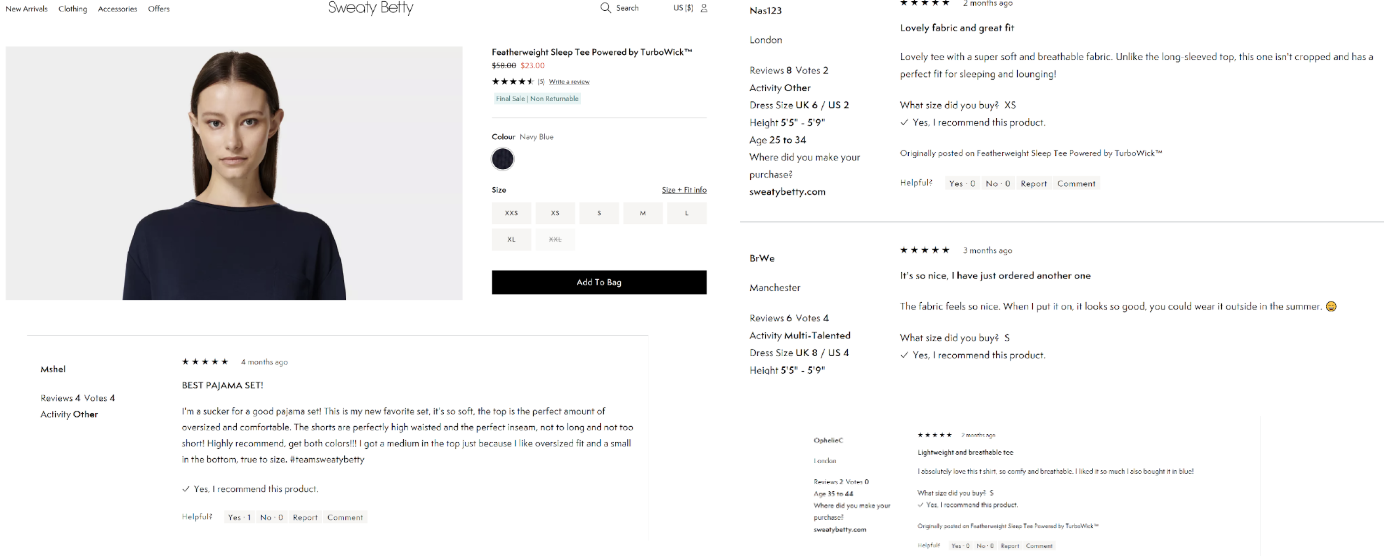Screen dimensions: 1384x556
Task: Click Add To Bag button
Action: pos(599,282)
